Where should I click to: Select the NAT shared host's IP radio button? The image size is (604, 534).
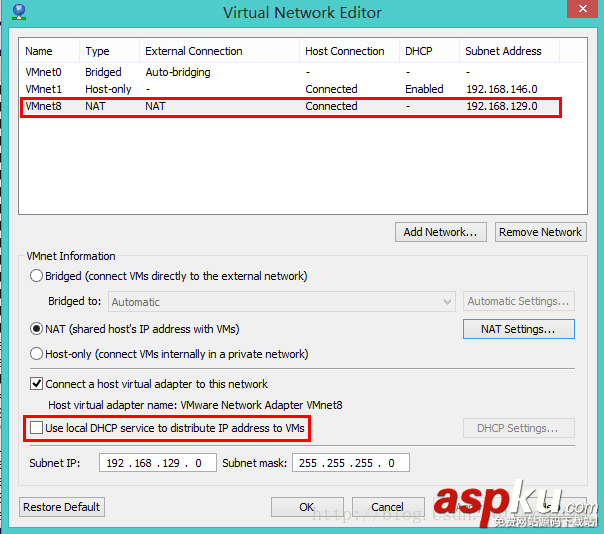36,329
